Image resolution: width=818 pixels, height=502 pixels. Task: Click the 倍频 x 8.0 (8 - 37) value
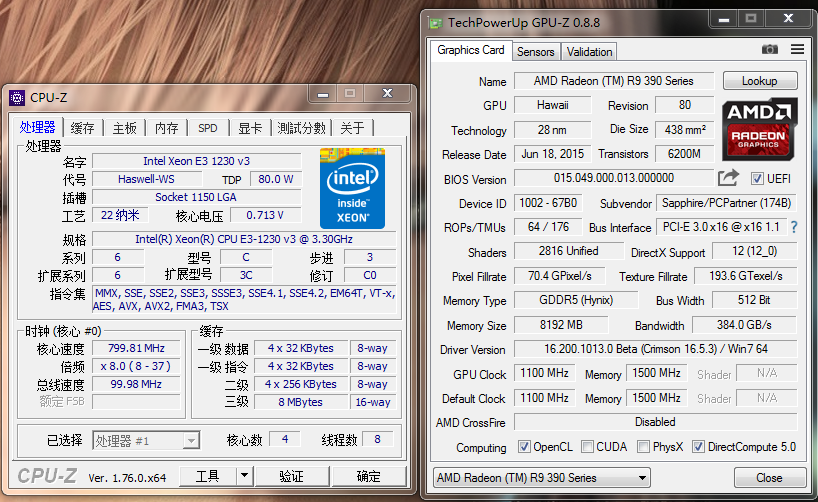pos(136,366)
